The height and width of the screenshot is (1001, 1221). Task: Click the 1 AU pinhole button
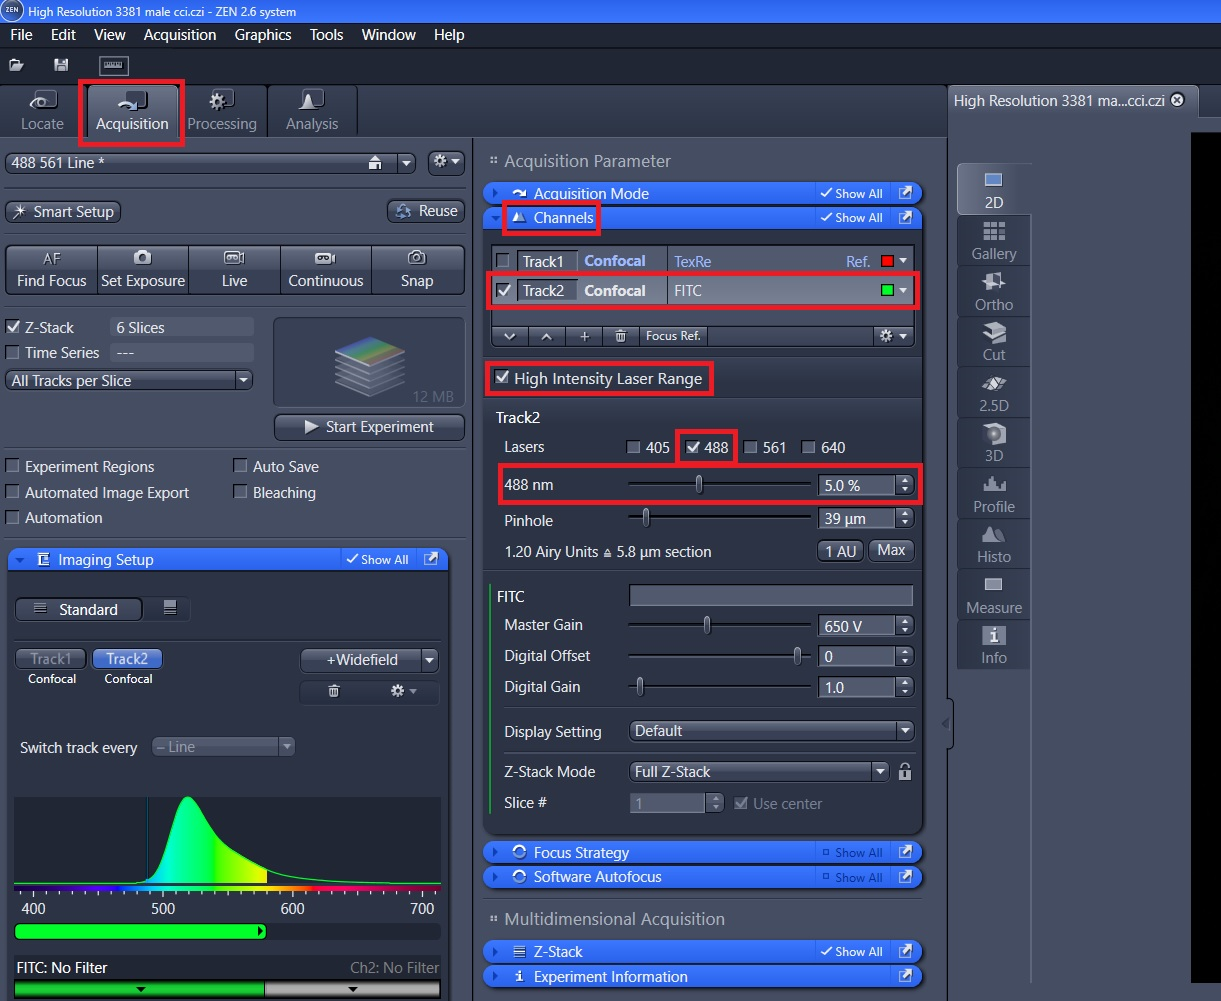pos(840,551)
